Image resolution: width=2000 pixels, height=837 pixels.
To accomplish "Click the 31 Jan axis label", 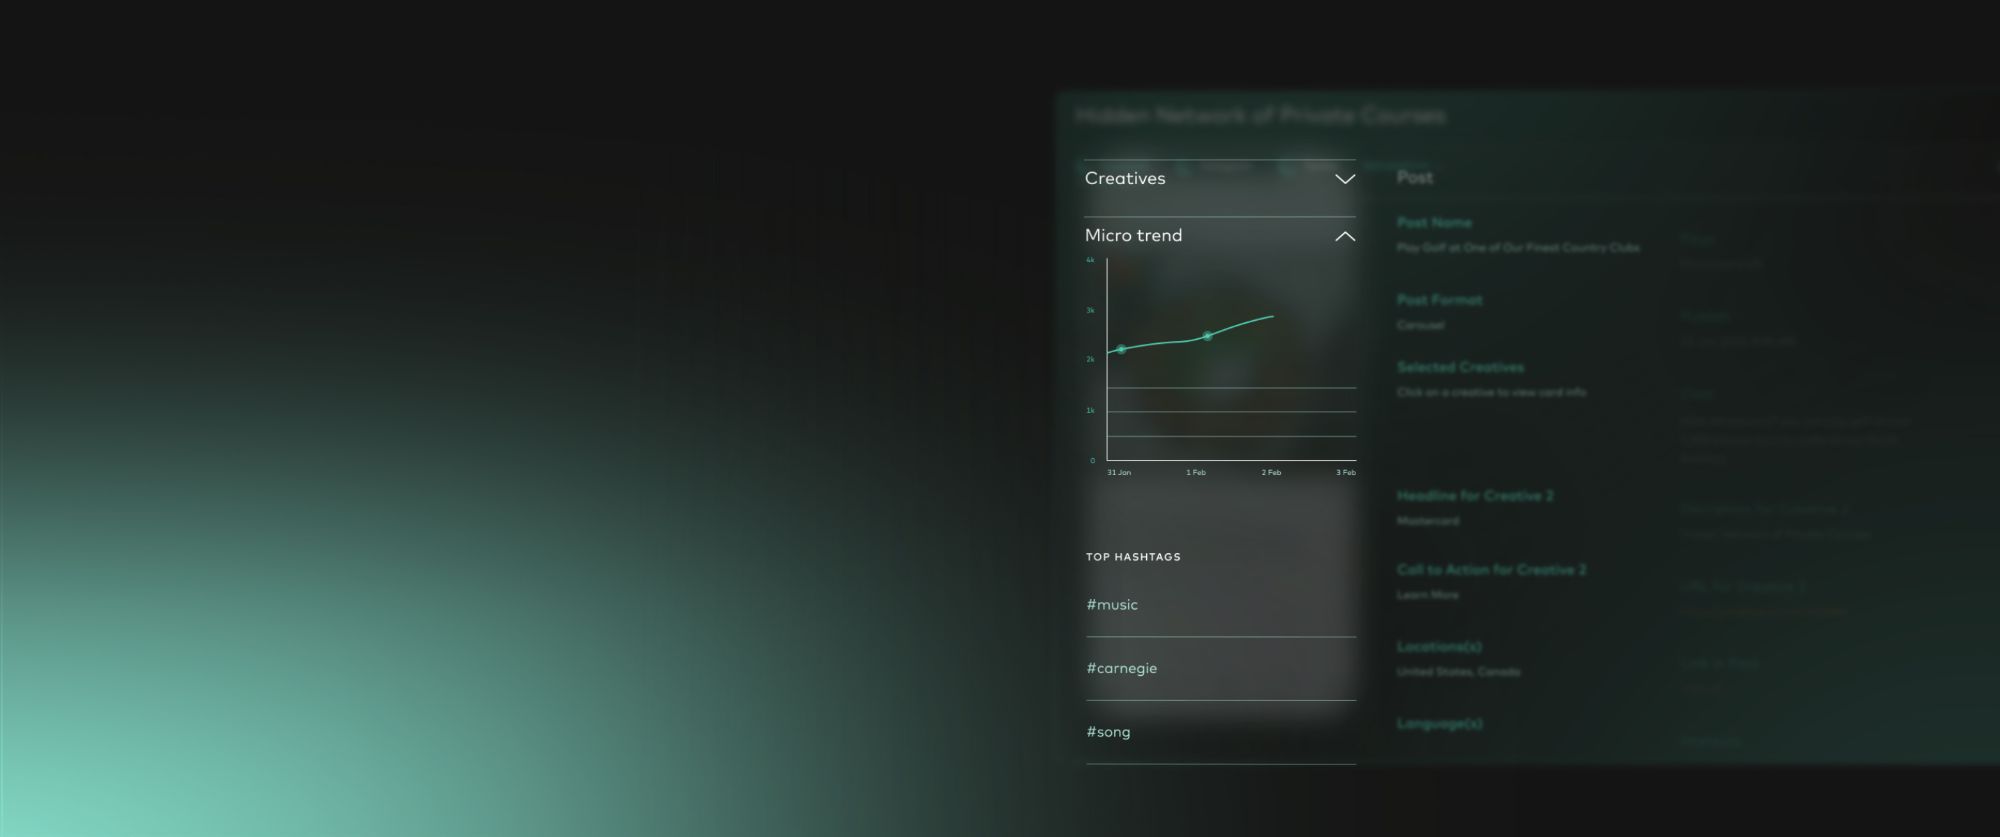I will coord(1119,473).
